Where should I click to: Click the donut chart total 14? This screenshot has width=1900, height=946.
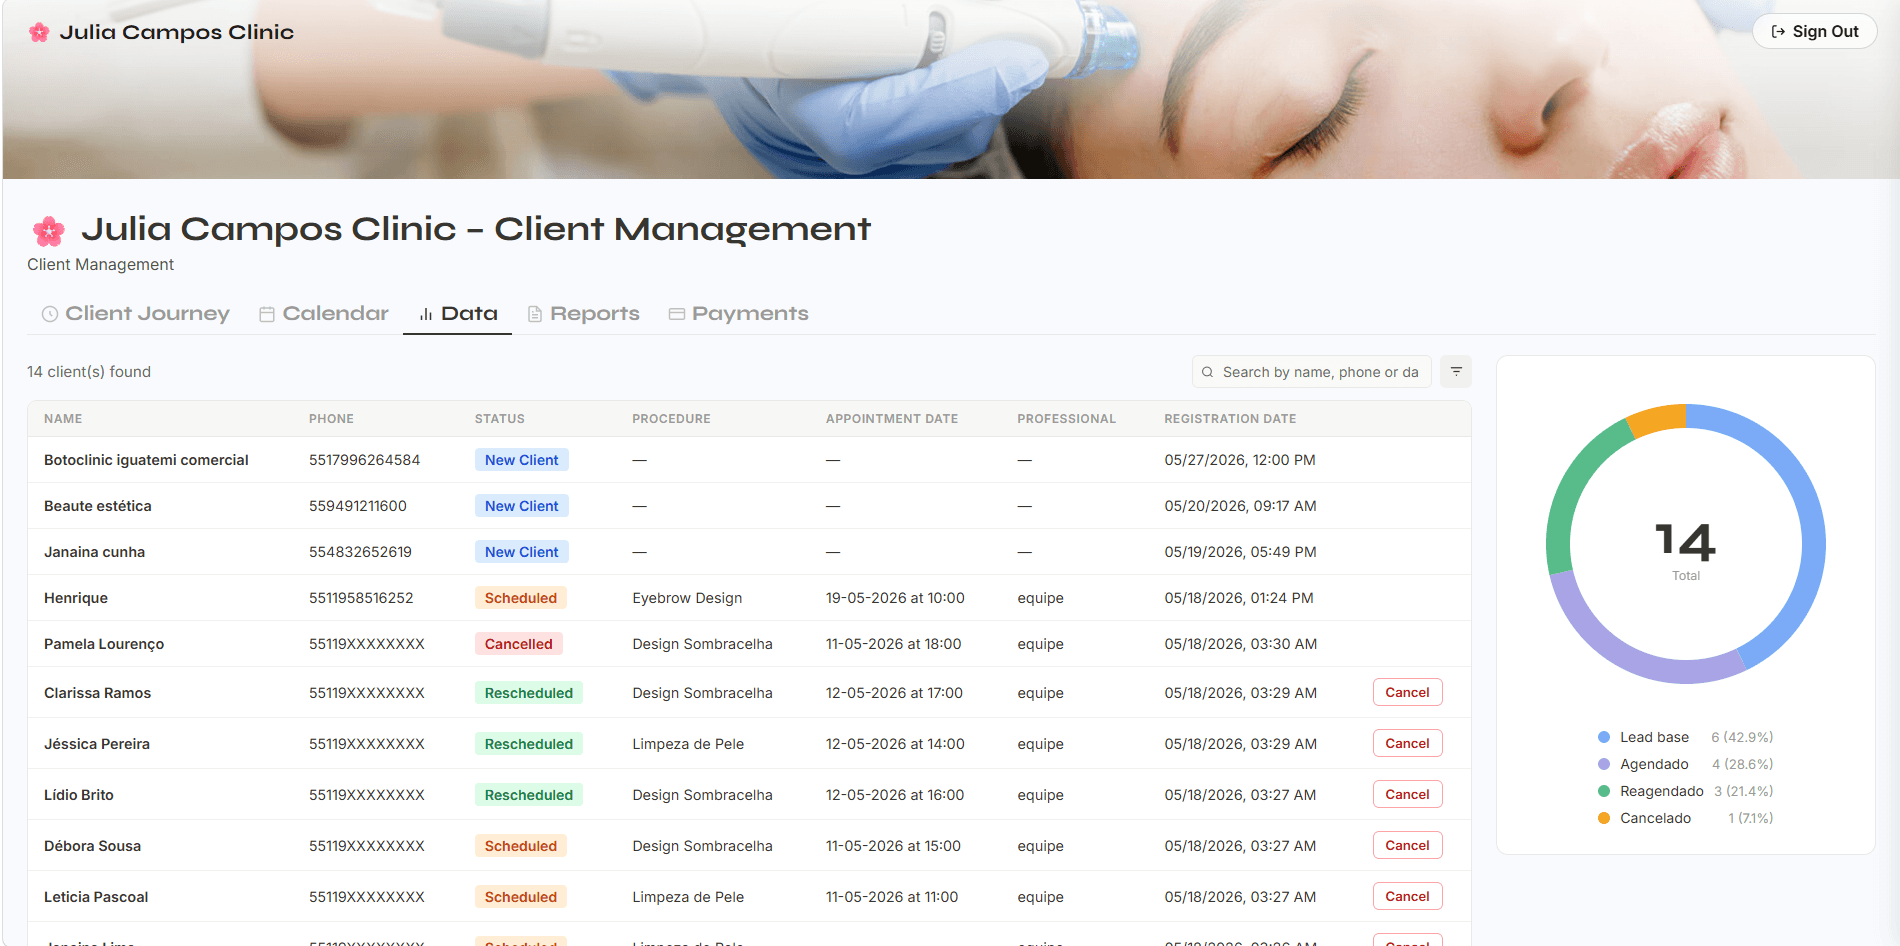click(1686, 541)
